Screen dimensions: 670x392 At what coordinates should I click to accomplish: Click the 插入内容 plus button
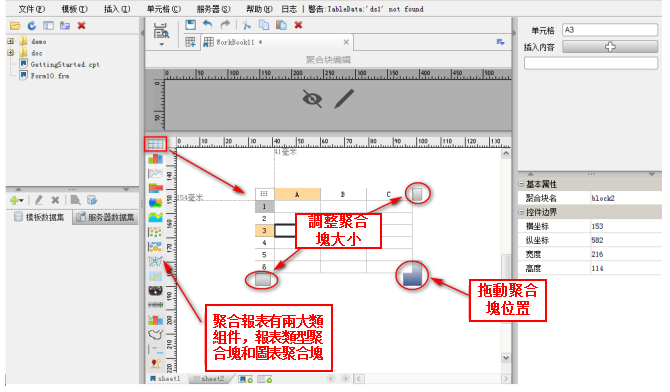[610, 47]
